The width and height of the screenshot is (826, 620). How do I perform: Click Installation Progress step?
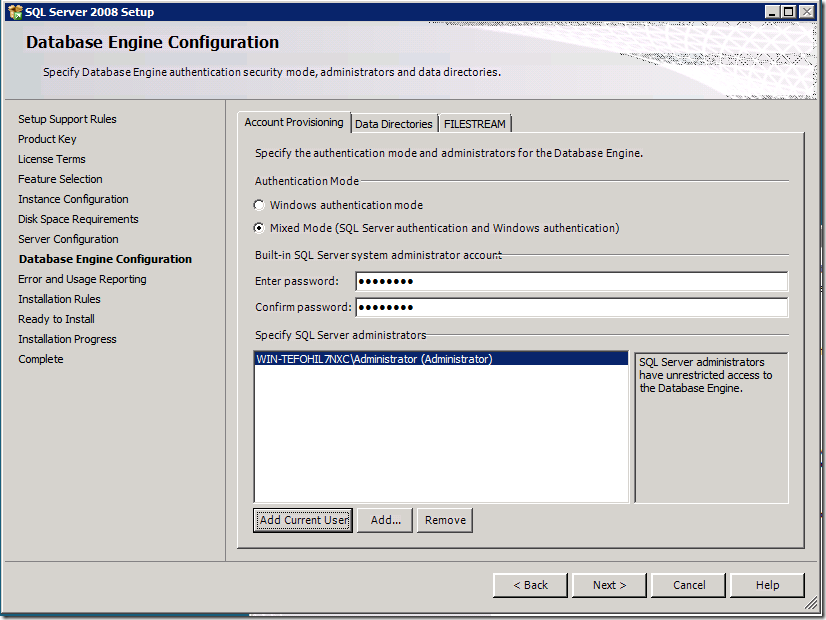pyautogui.click(x=67, y=339)
